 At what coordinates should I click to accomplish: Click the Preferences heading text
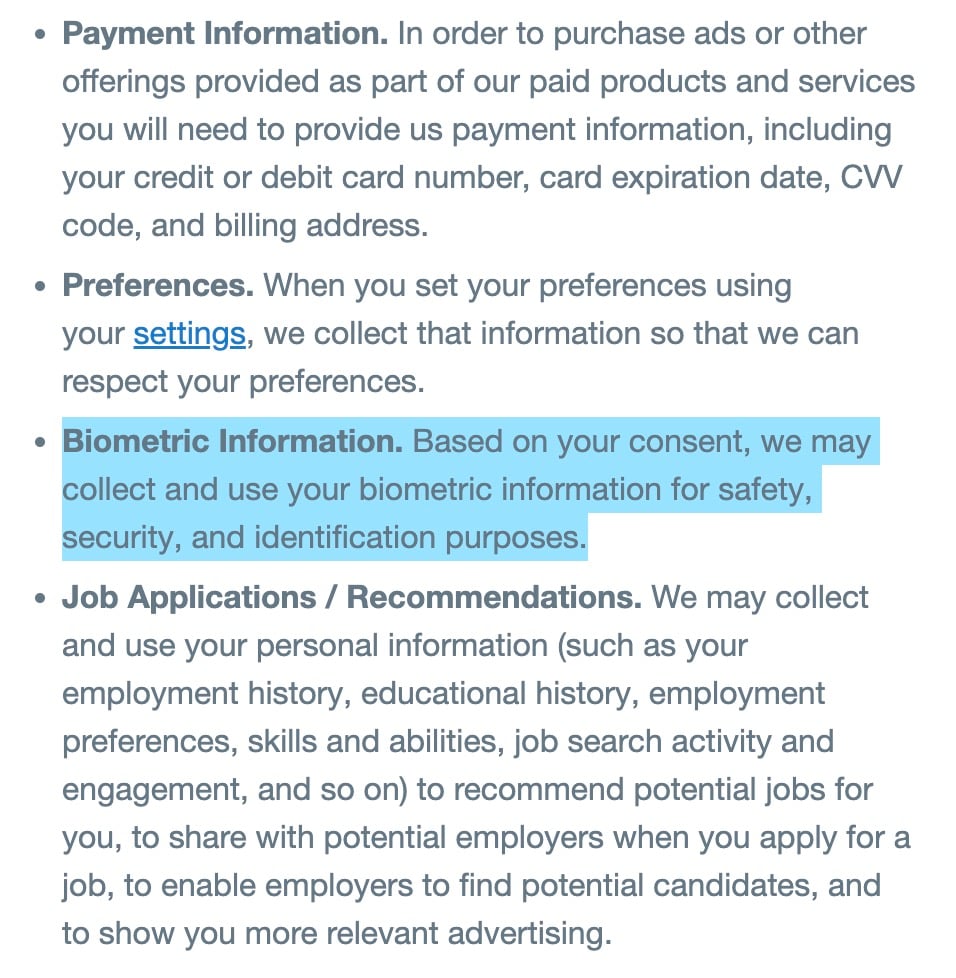pyautogui.click(x=158, y=286)
